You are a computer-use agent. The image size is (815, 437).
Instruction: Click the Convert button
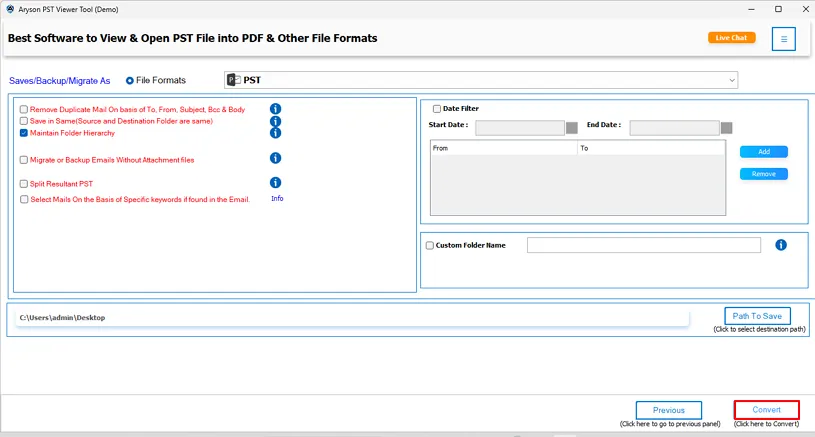pyautogui.click(x=767, y=409)
